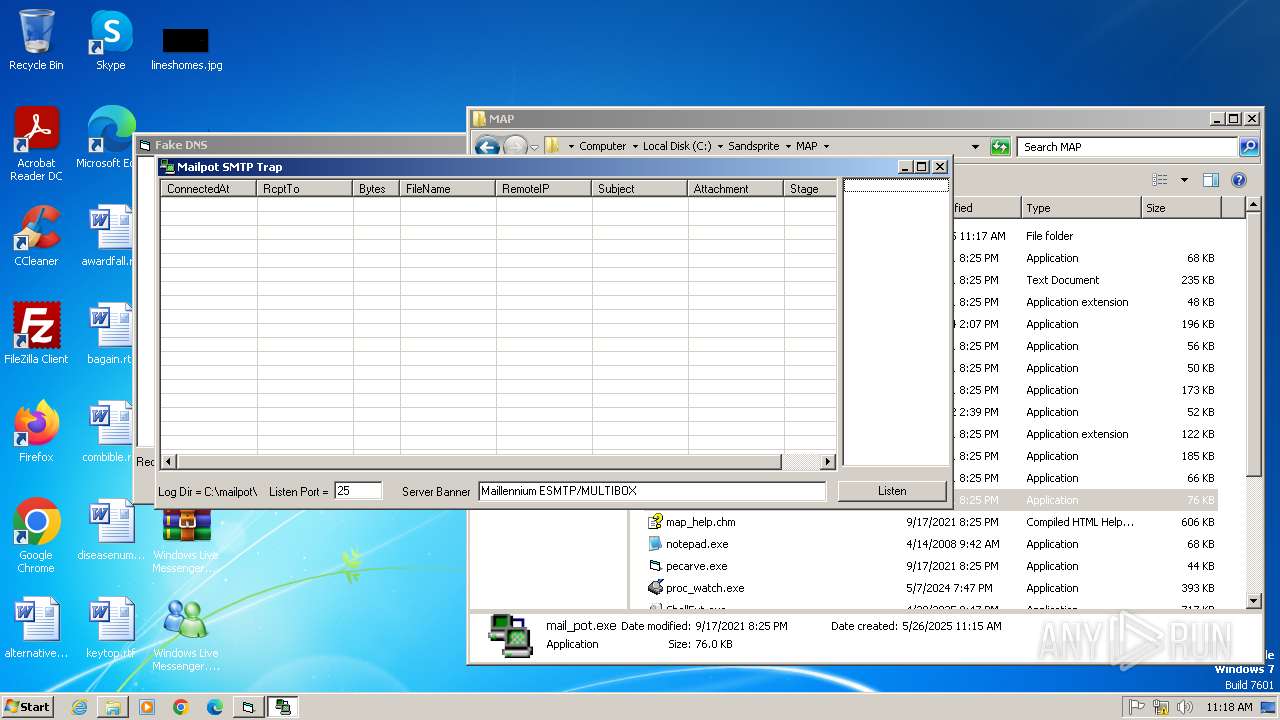Select combible document on desktop
1280x720 pixels.
point(108,432)
